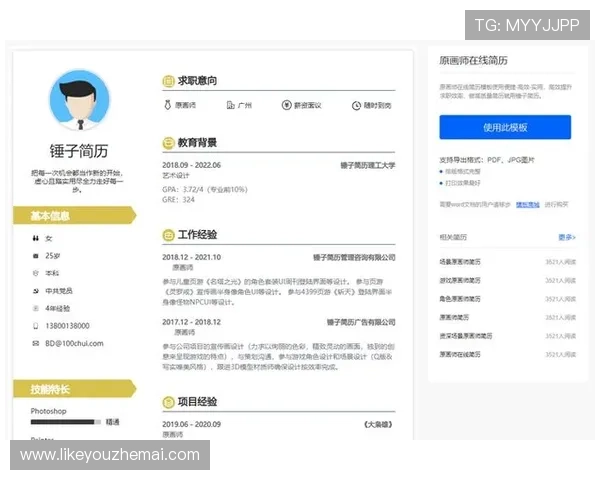Click the job position tie icon
Screen dimensions: 600x480
(167, 105)
